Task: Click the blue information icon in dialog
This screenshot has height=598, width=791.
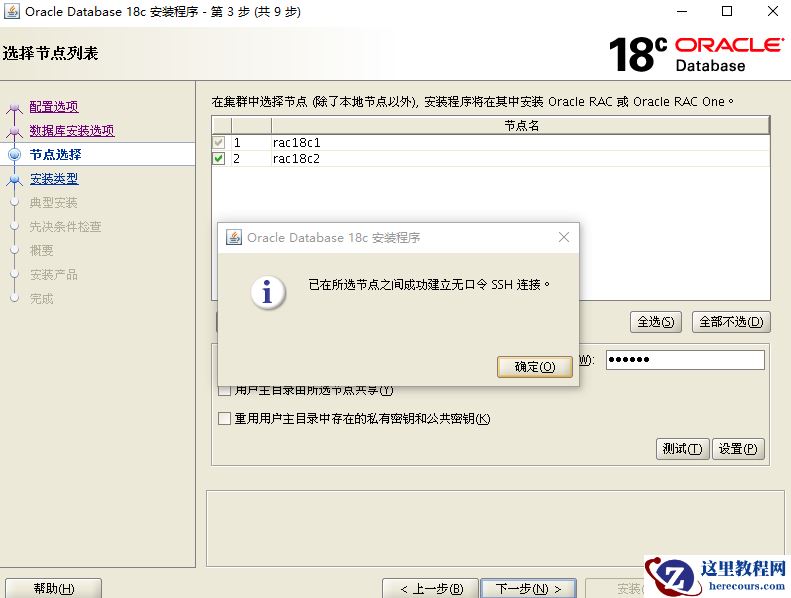Action: (268, 292)
